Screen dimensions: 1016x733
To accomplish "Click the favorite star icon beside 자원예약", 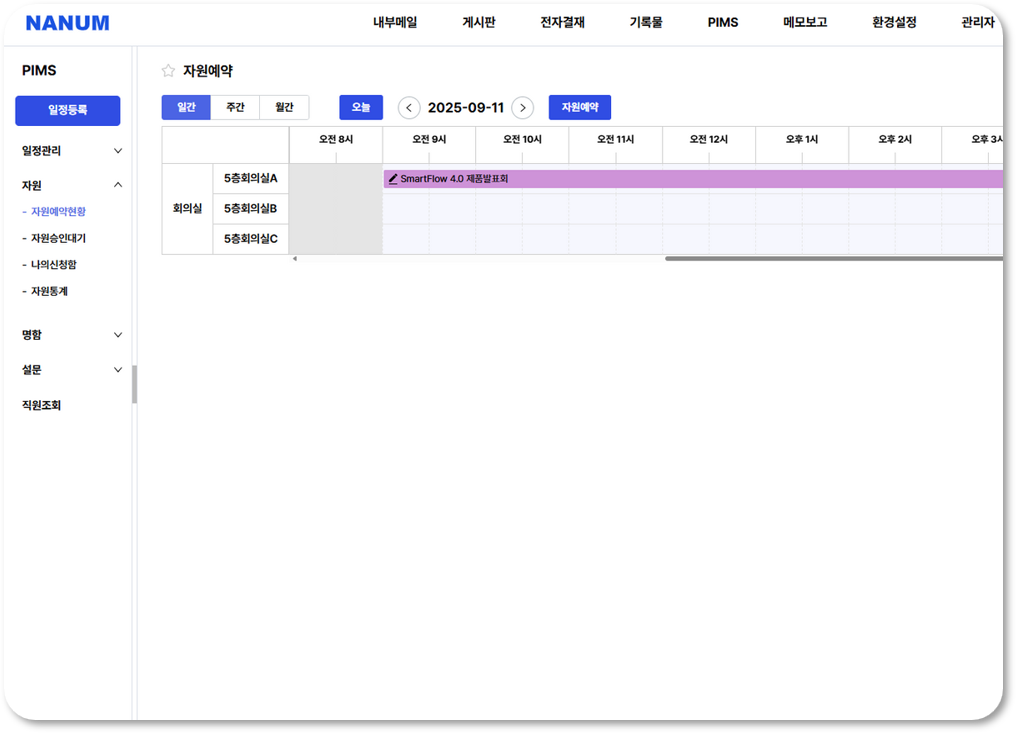I will [x=168, y=71].
